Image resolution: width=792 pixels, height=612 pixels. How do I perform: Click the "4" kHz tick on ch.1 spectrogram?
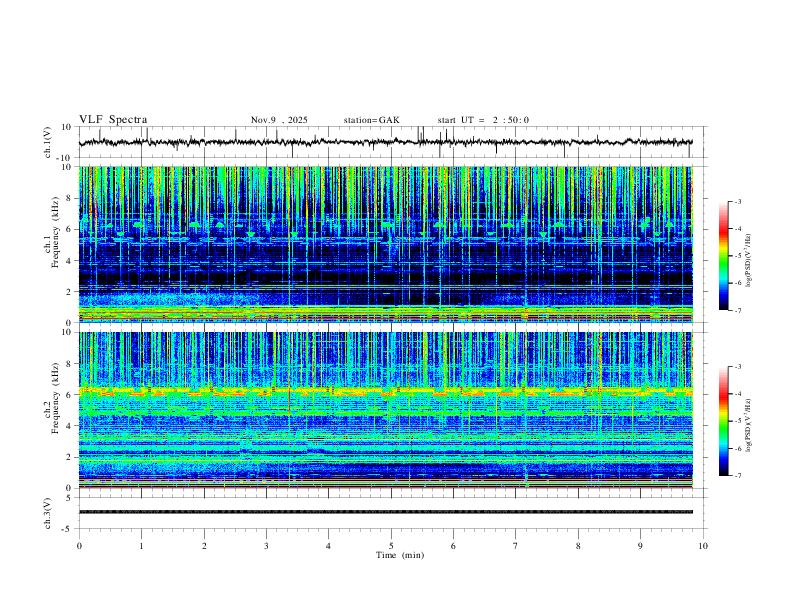(x=70, y=261)
